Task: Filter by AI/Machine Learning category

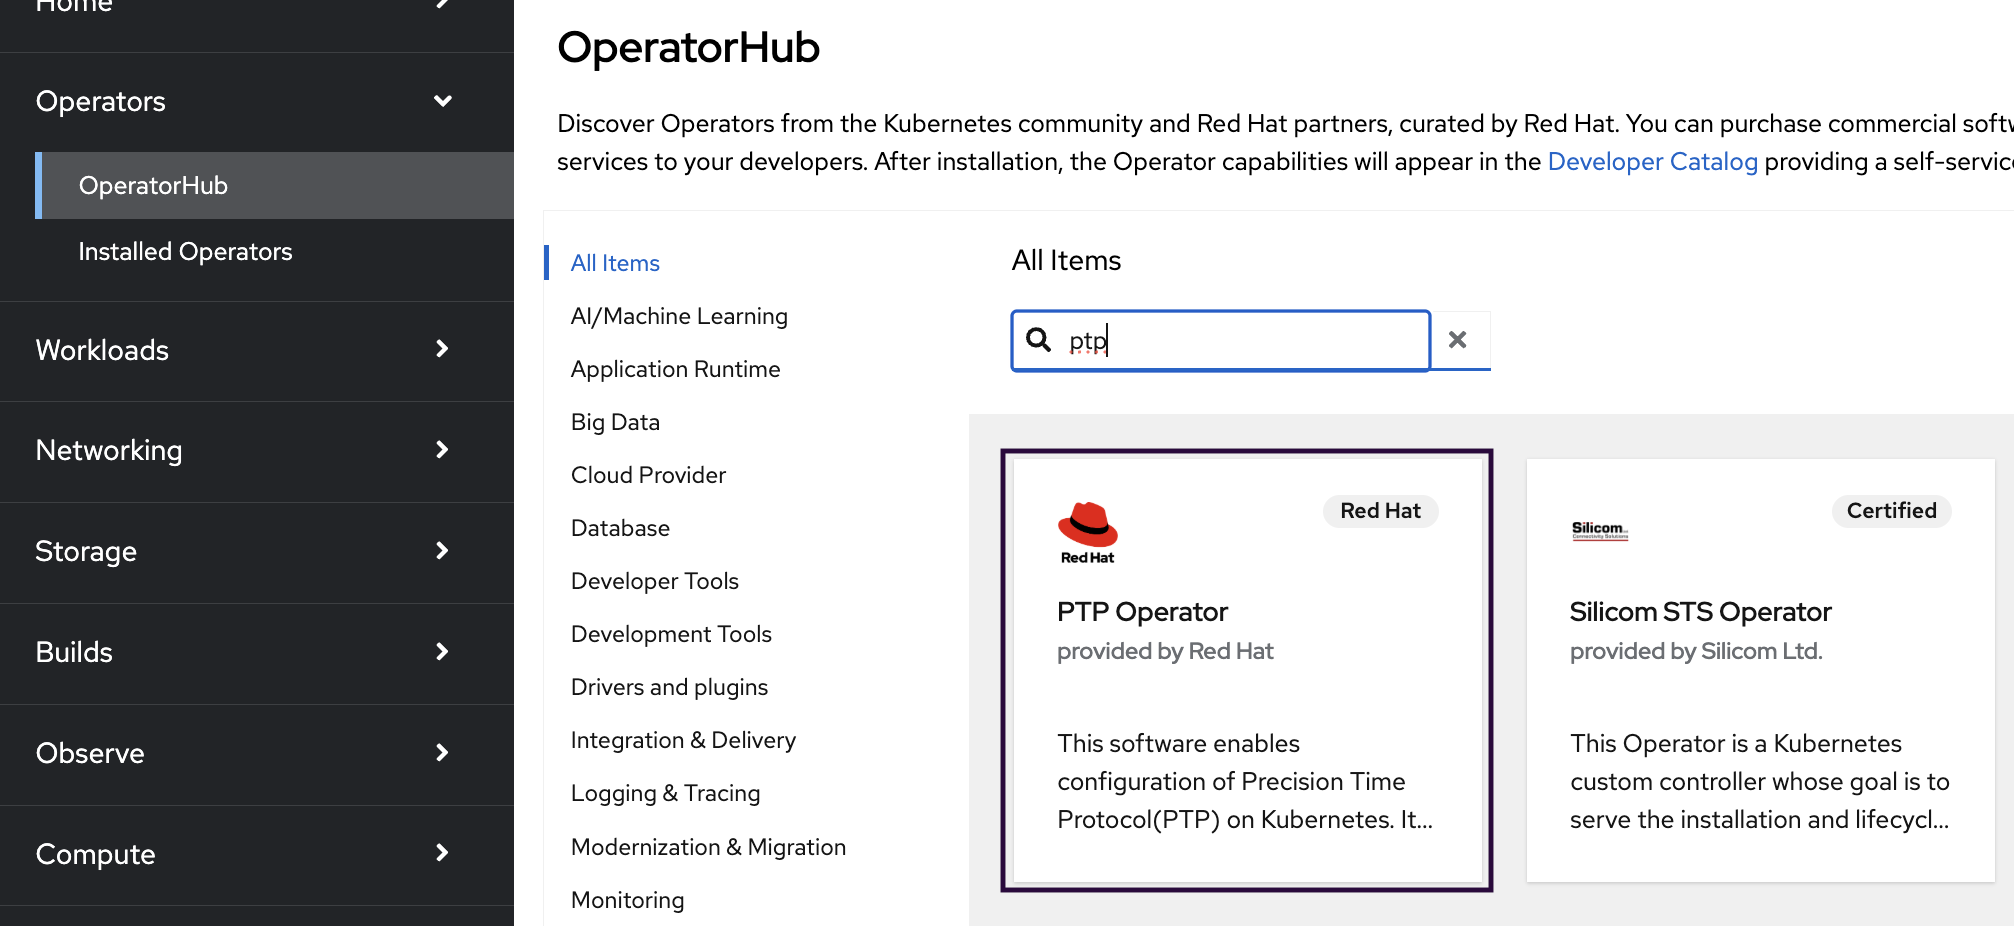Action: click(679, 316)
